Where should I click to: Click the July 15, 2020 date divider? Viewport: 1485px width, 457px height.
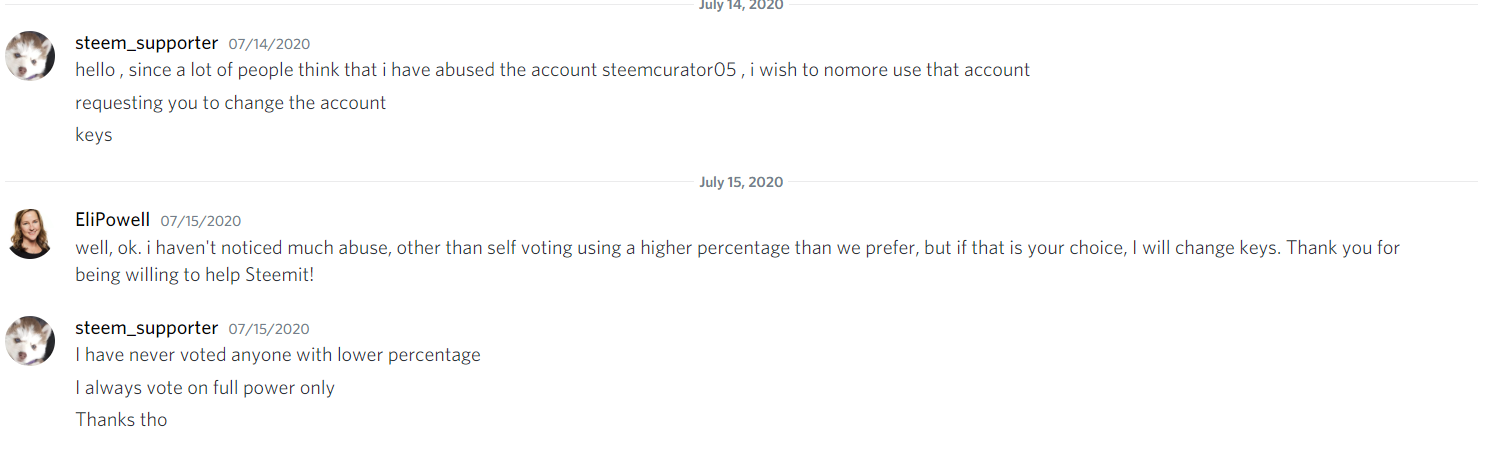click(741, 182)
